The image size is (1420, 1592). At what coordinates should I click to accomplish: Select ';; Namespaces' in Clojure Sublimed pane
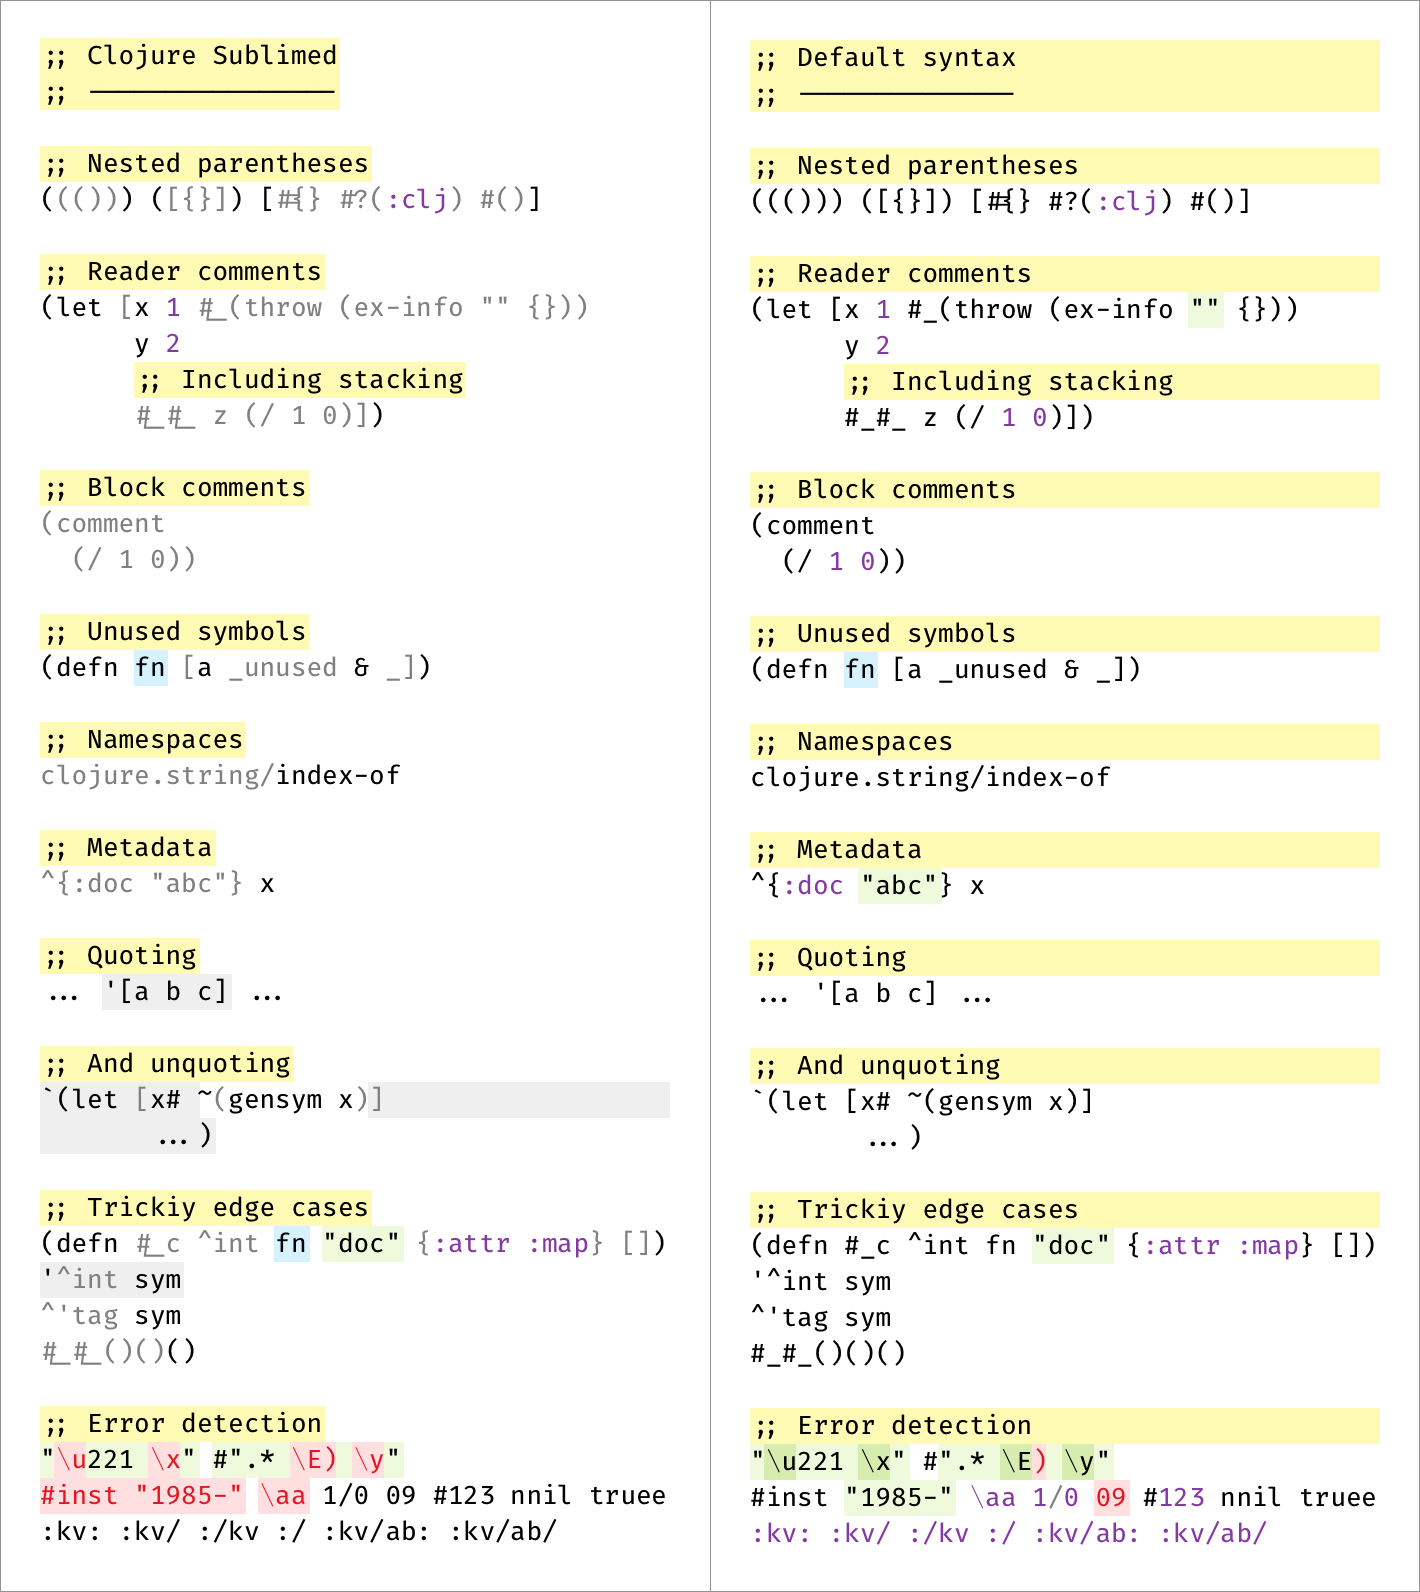pos(143,740)
